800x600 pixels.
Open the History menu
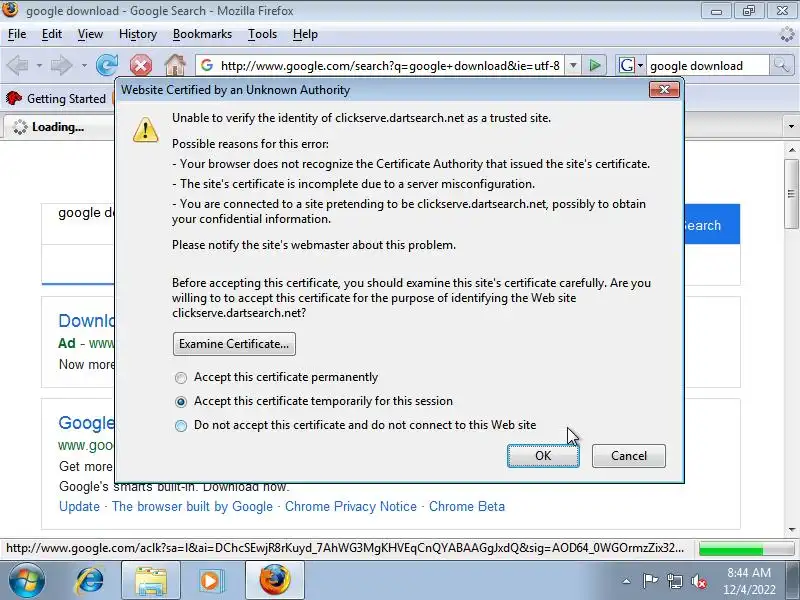pos(138,34)
